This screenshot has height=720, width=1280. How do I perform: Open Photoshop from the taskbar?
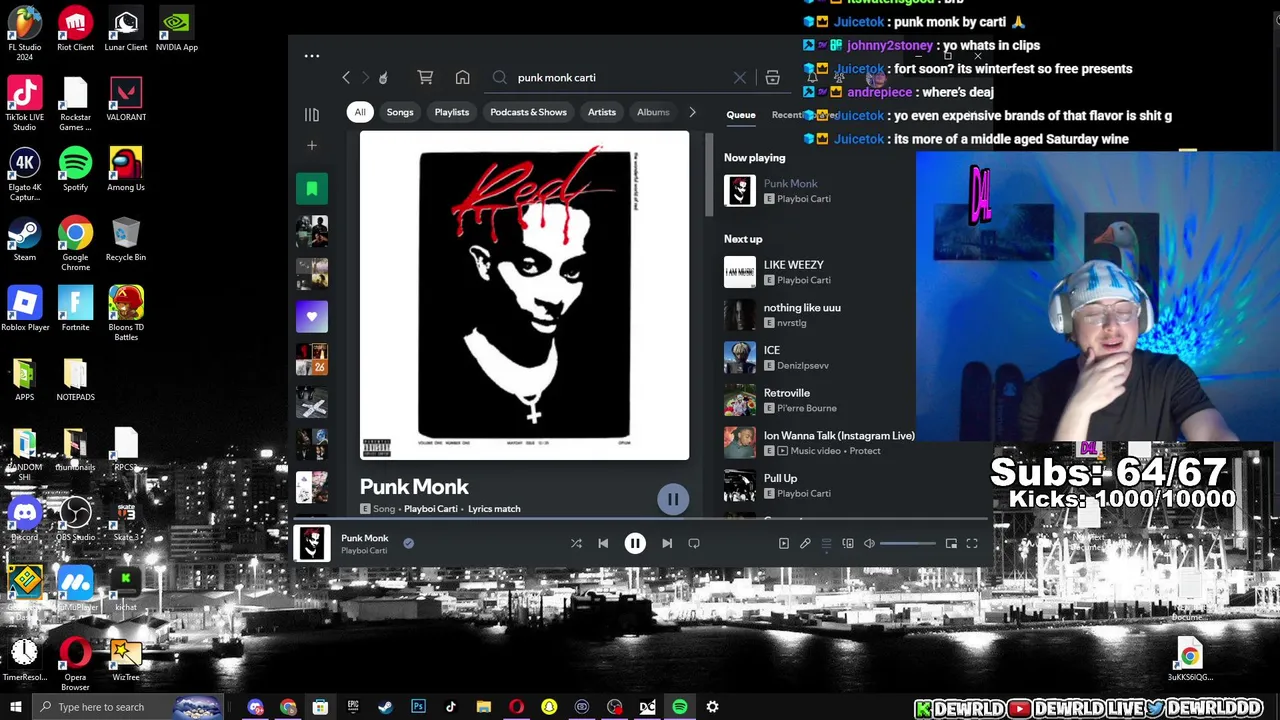(x=418, y=707)
